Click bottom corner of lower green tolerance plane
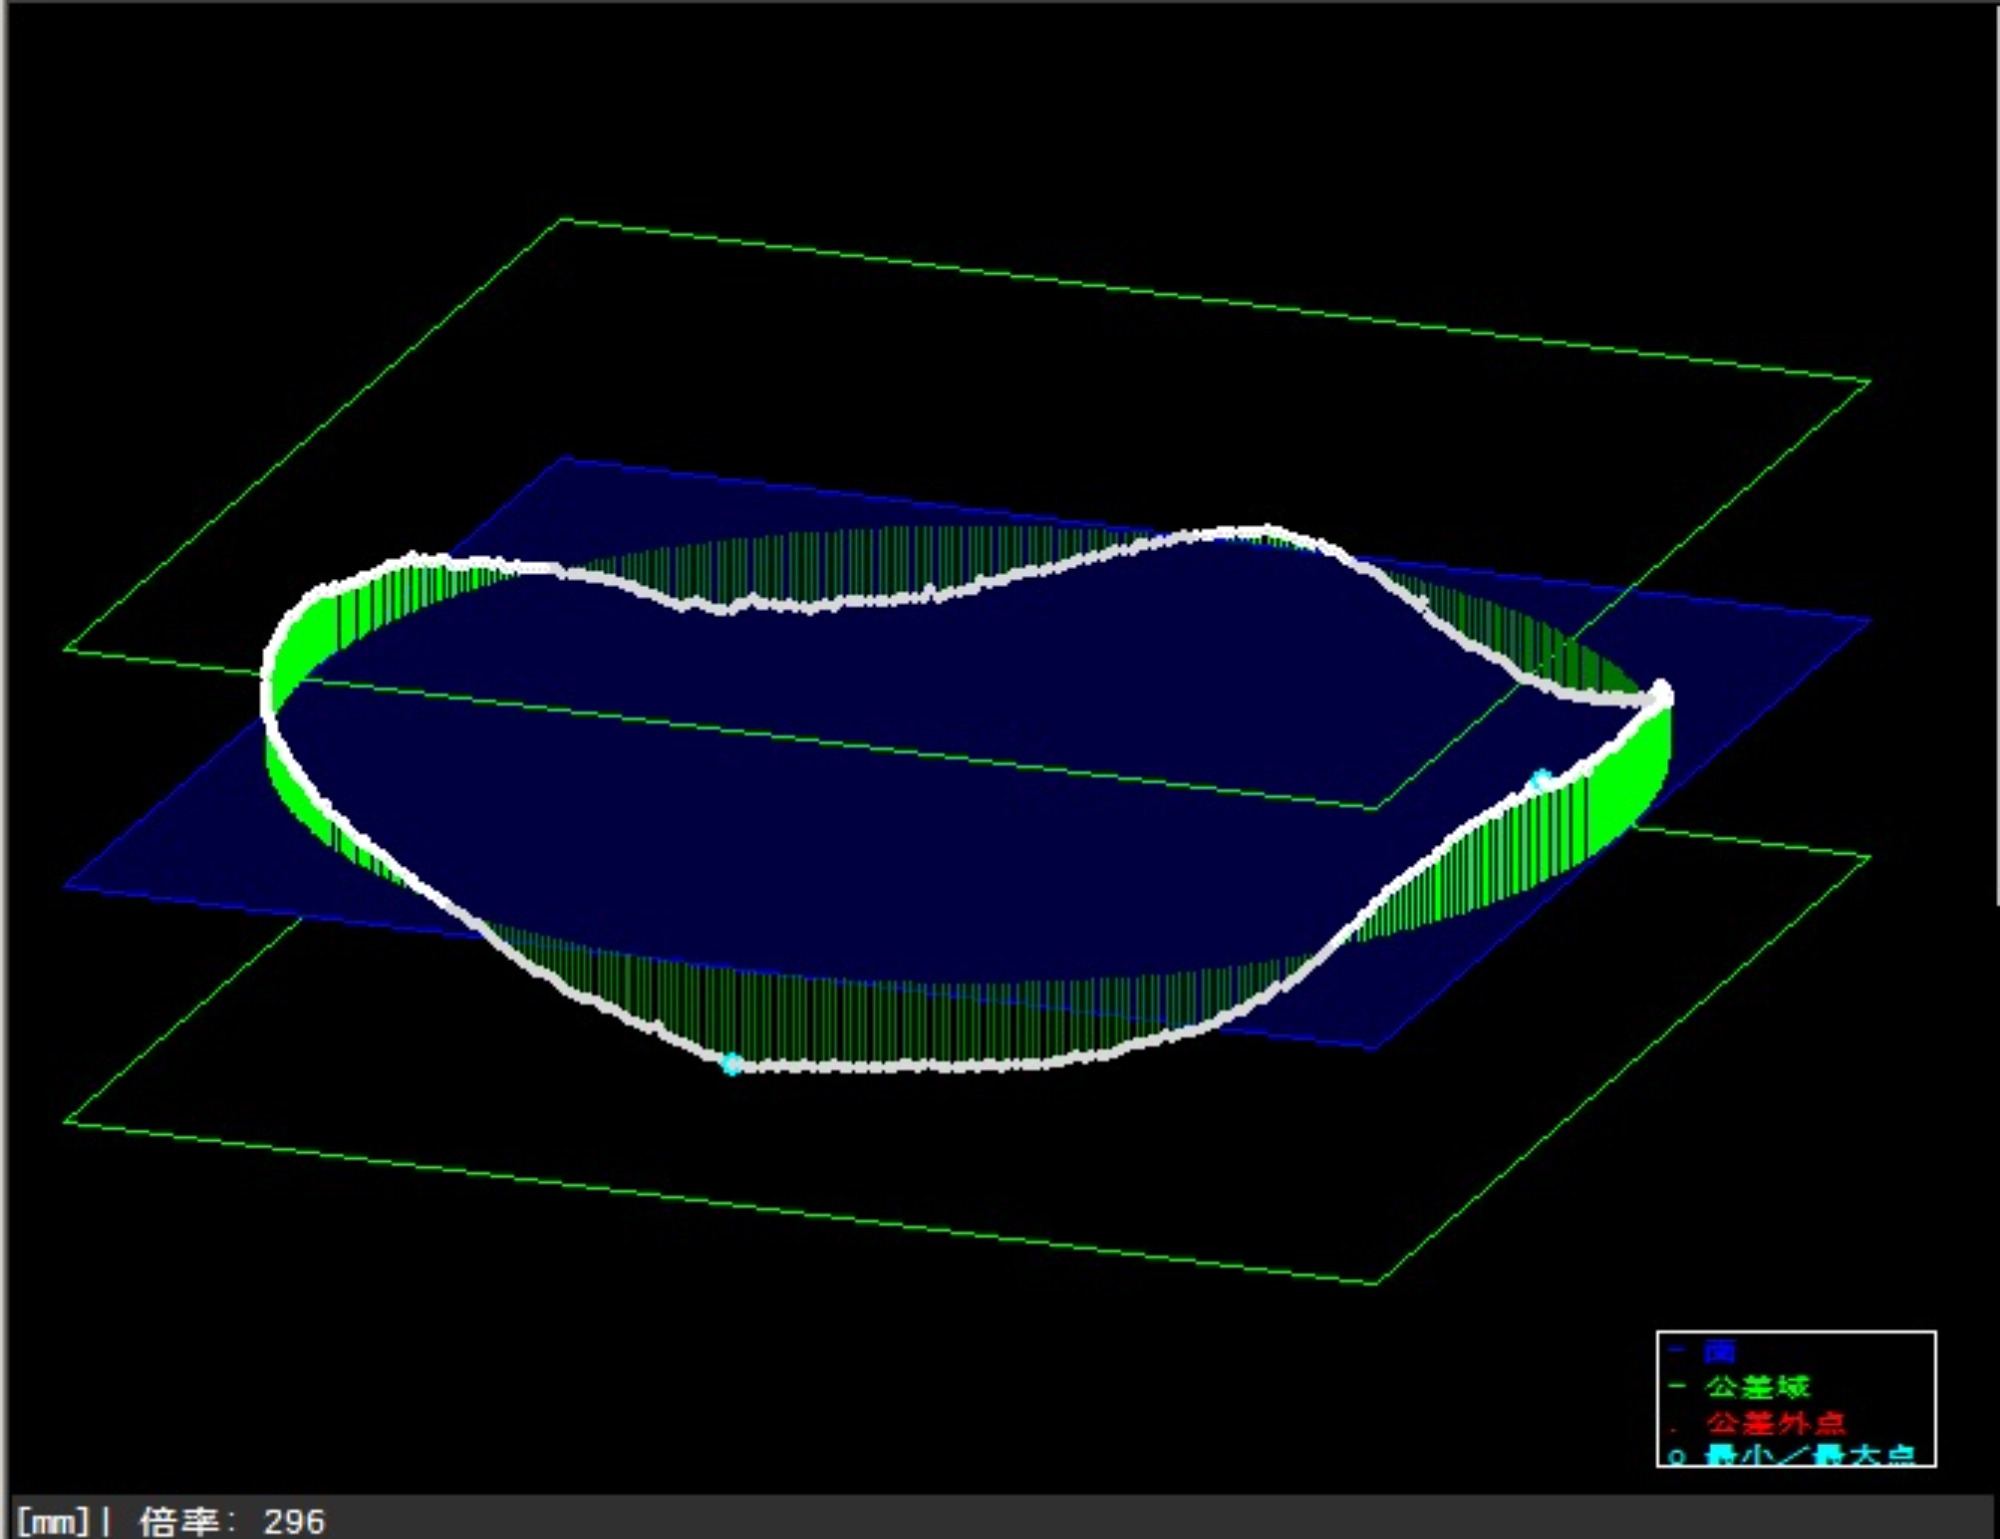The width and height of the screenshot is (2000, 1539). (x=1376, y=1282)
